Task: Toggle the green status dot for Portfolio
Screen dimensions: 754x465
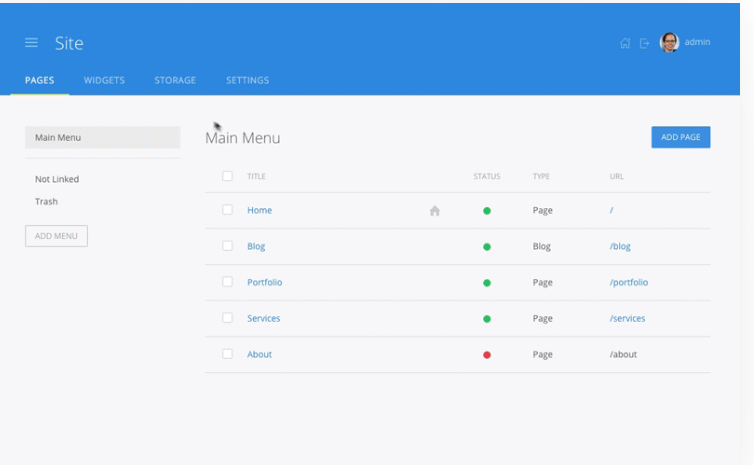Action: (x=487, y=283)
